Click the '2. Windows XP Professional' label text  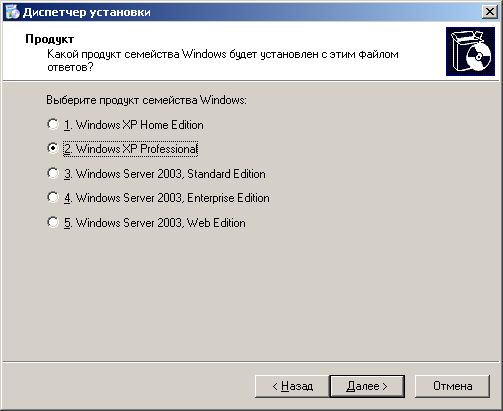(131, 149)
